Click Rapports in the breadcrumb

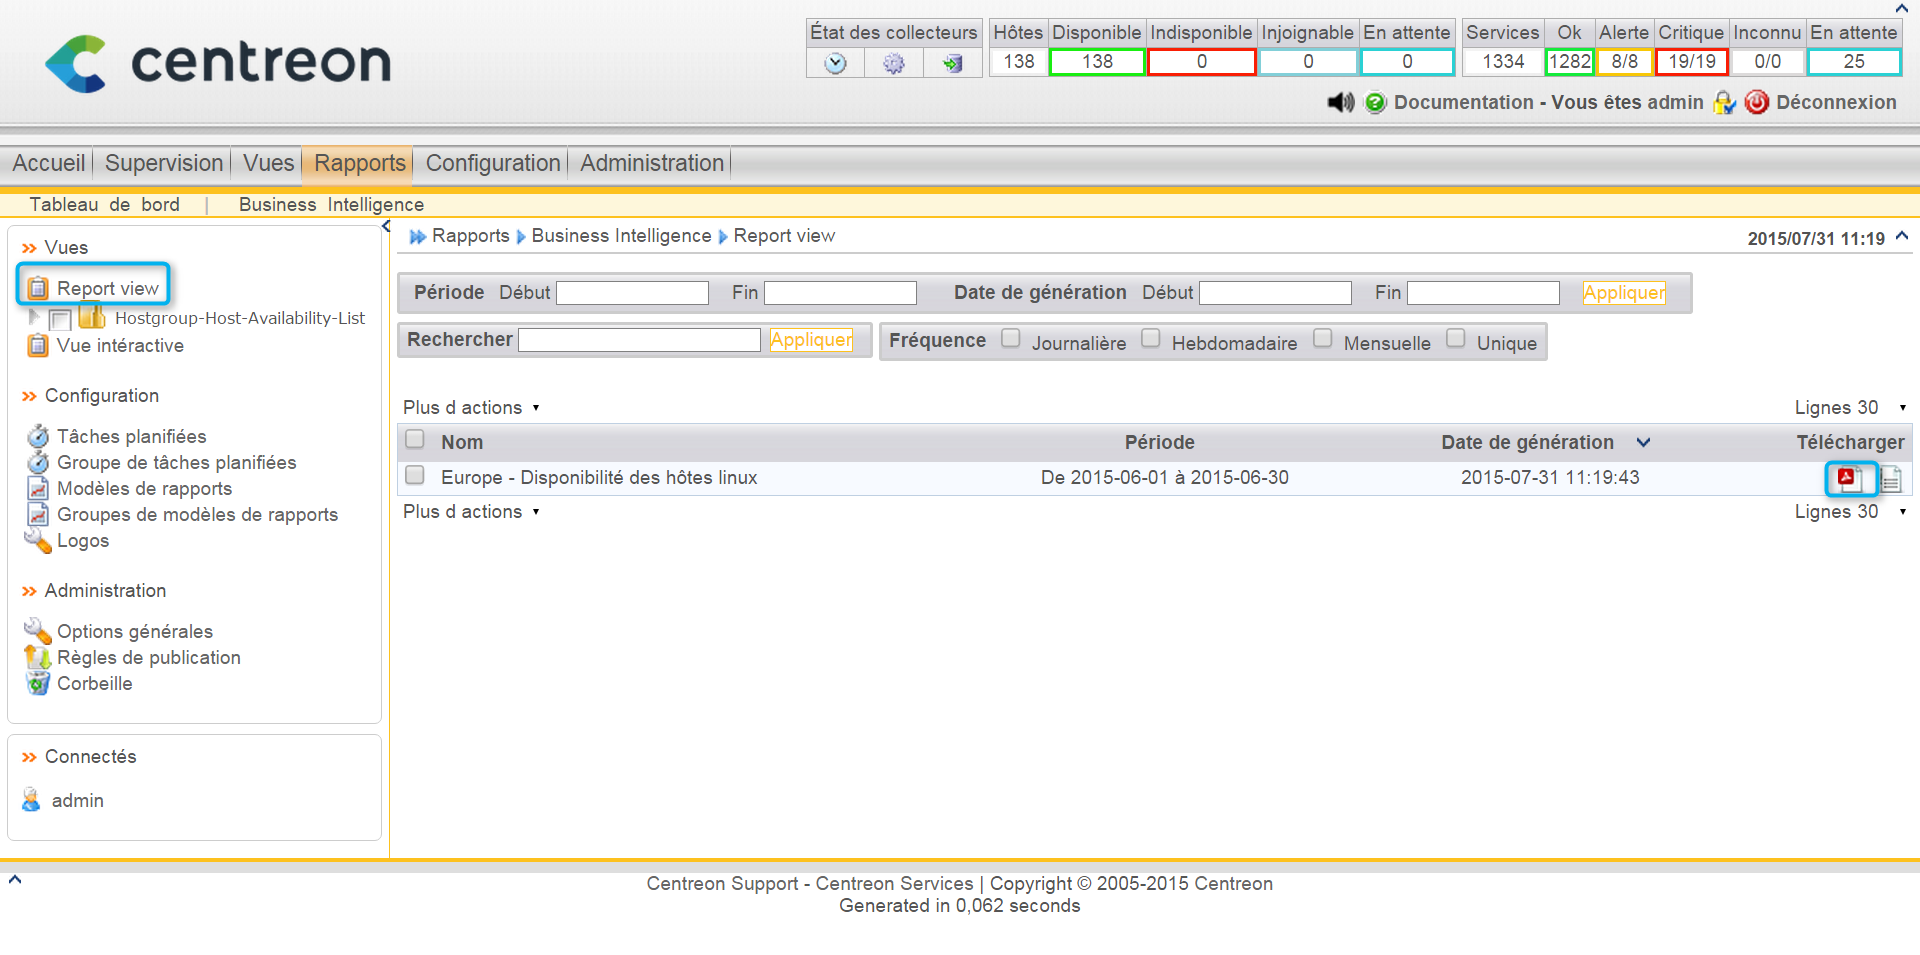point(471,235)
